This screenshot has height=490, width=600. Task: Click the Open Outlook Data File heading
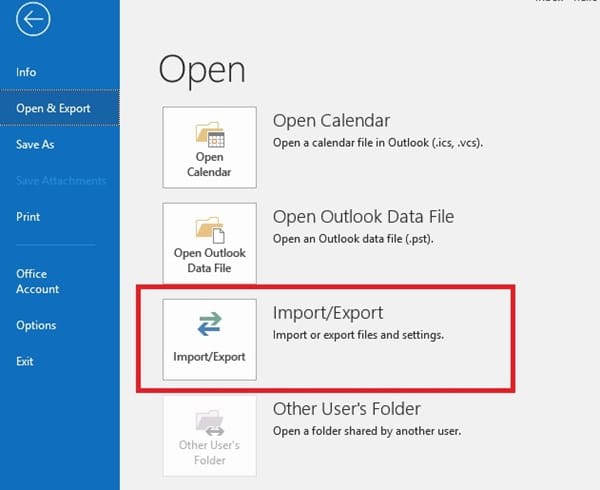click(364, 217)
